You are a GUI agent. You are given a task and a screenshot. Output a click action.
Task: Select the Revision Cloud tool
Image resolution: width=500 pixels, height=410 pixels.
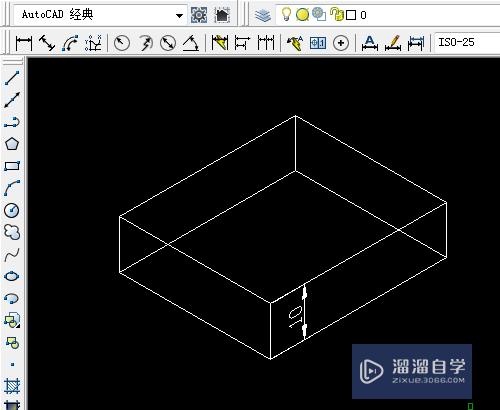pyautogui.click(x=12, y=232)
